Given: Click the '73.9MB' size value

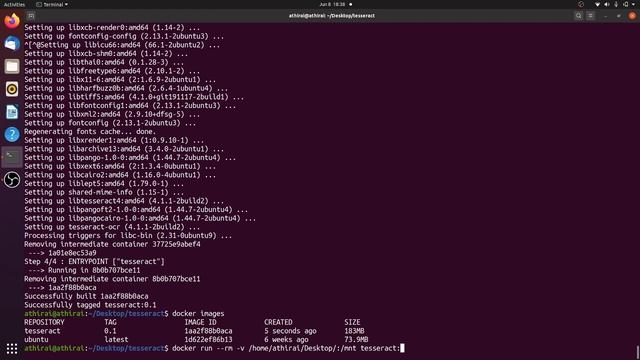Looking at the screenshot, I should (x=356, y=340).
